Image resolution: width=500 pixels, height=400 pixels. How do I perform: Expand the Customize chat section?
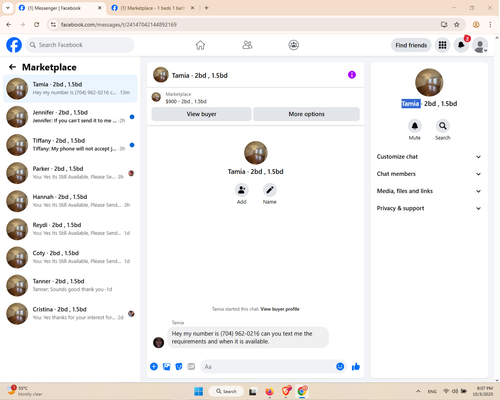coord(429,157)
